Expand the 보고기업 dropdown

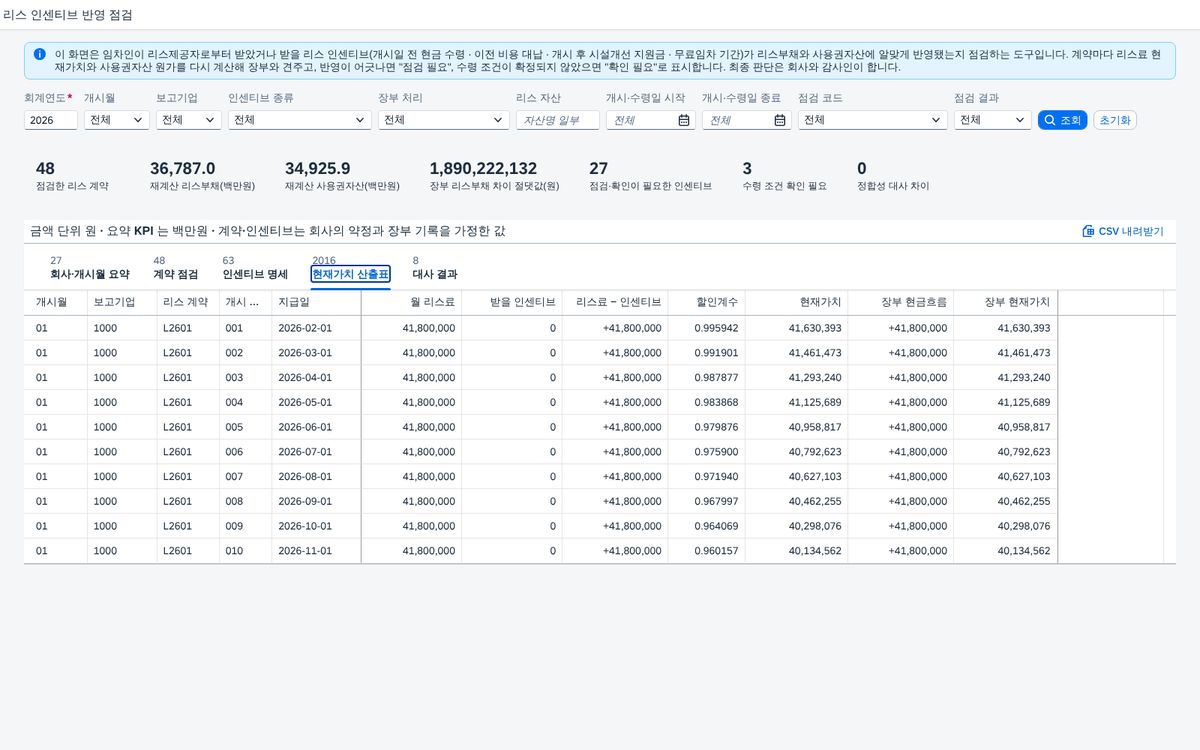(188, 120)
